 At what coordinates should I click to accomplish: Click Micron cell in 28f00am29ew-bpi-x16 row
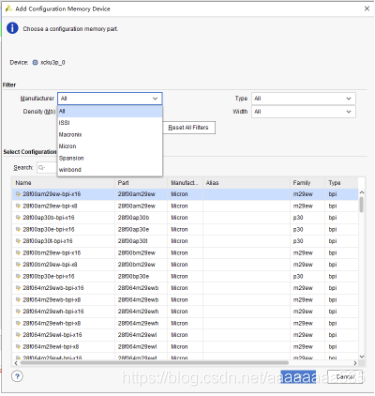point(185,194)
